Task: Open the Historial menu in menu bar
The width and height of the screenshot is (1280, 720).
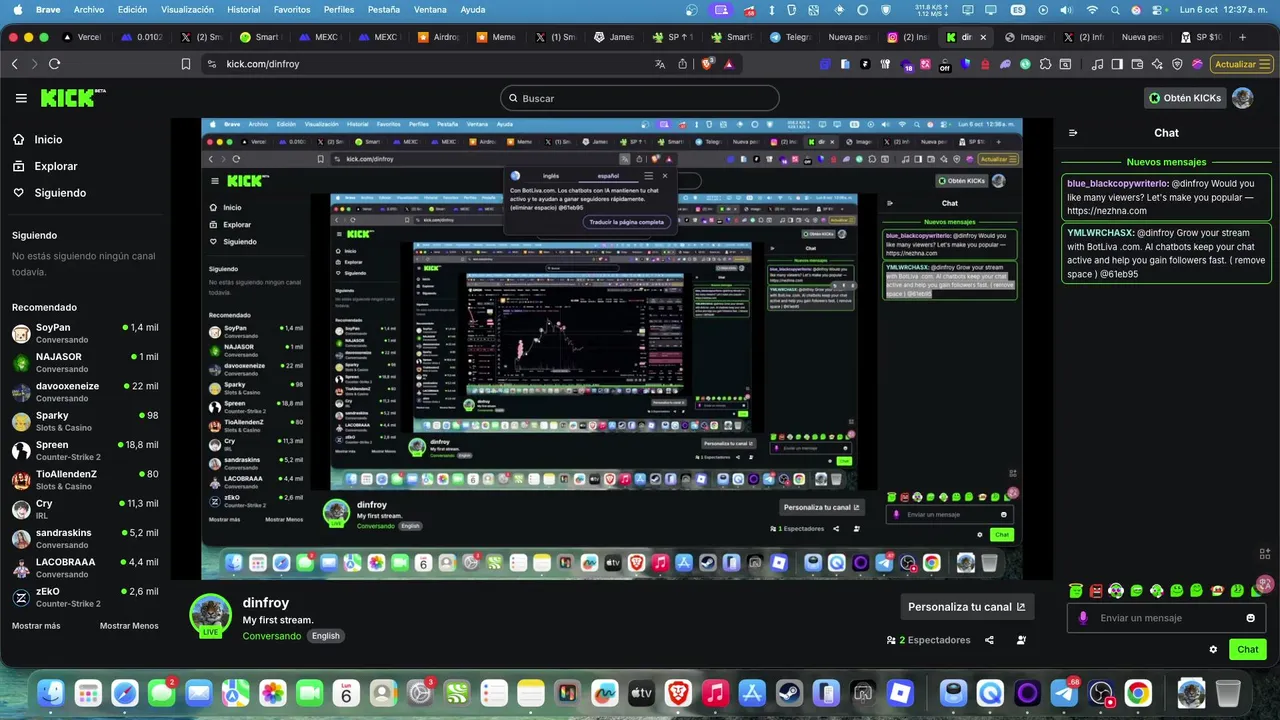Action: pyautogui.click(x=244, y=10)
